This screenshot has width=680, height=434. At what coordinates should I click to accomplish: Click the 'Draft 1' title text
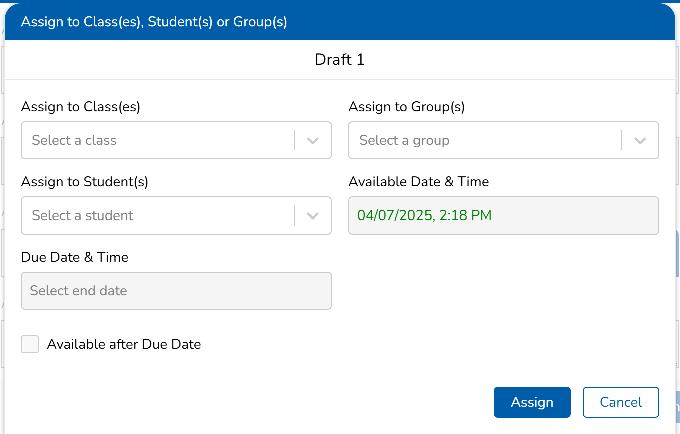click(340, 60)
